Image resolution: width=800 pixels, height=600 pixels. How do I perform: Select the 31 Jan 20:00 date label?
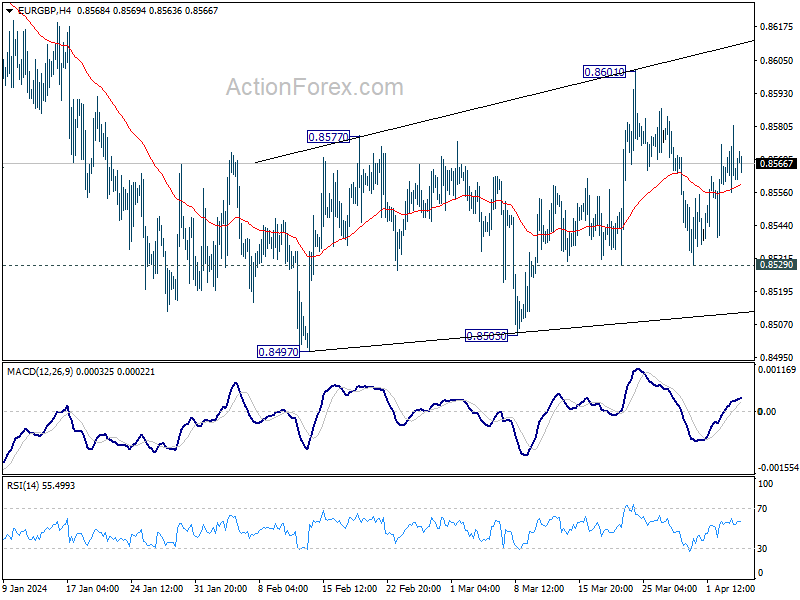pos(220,588)
